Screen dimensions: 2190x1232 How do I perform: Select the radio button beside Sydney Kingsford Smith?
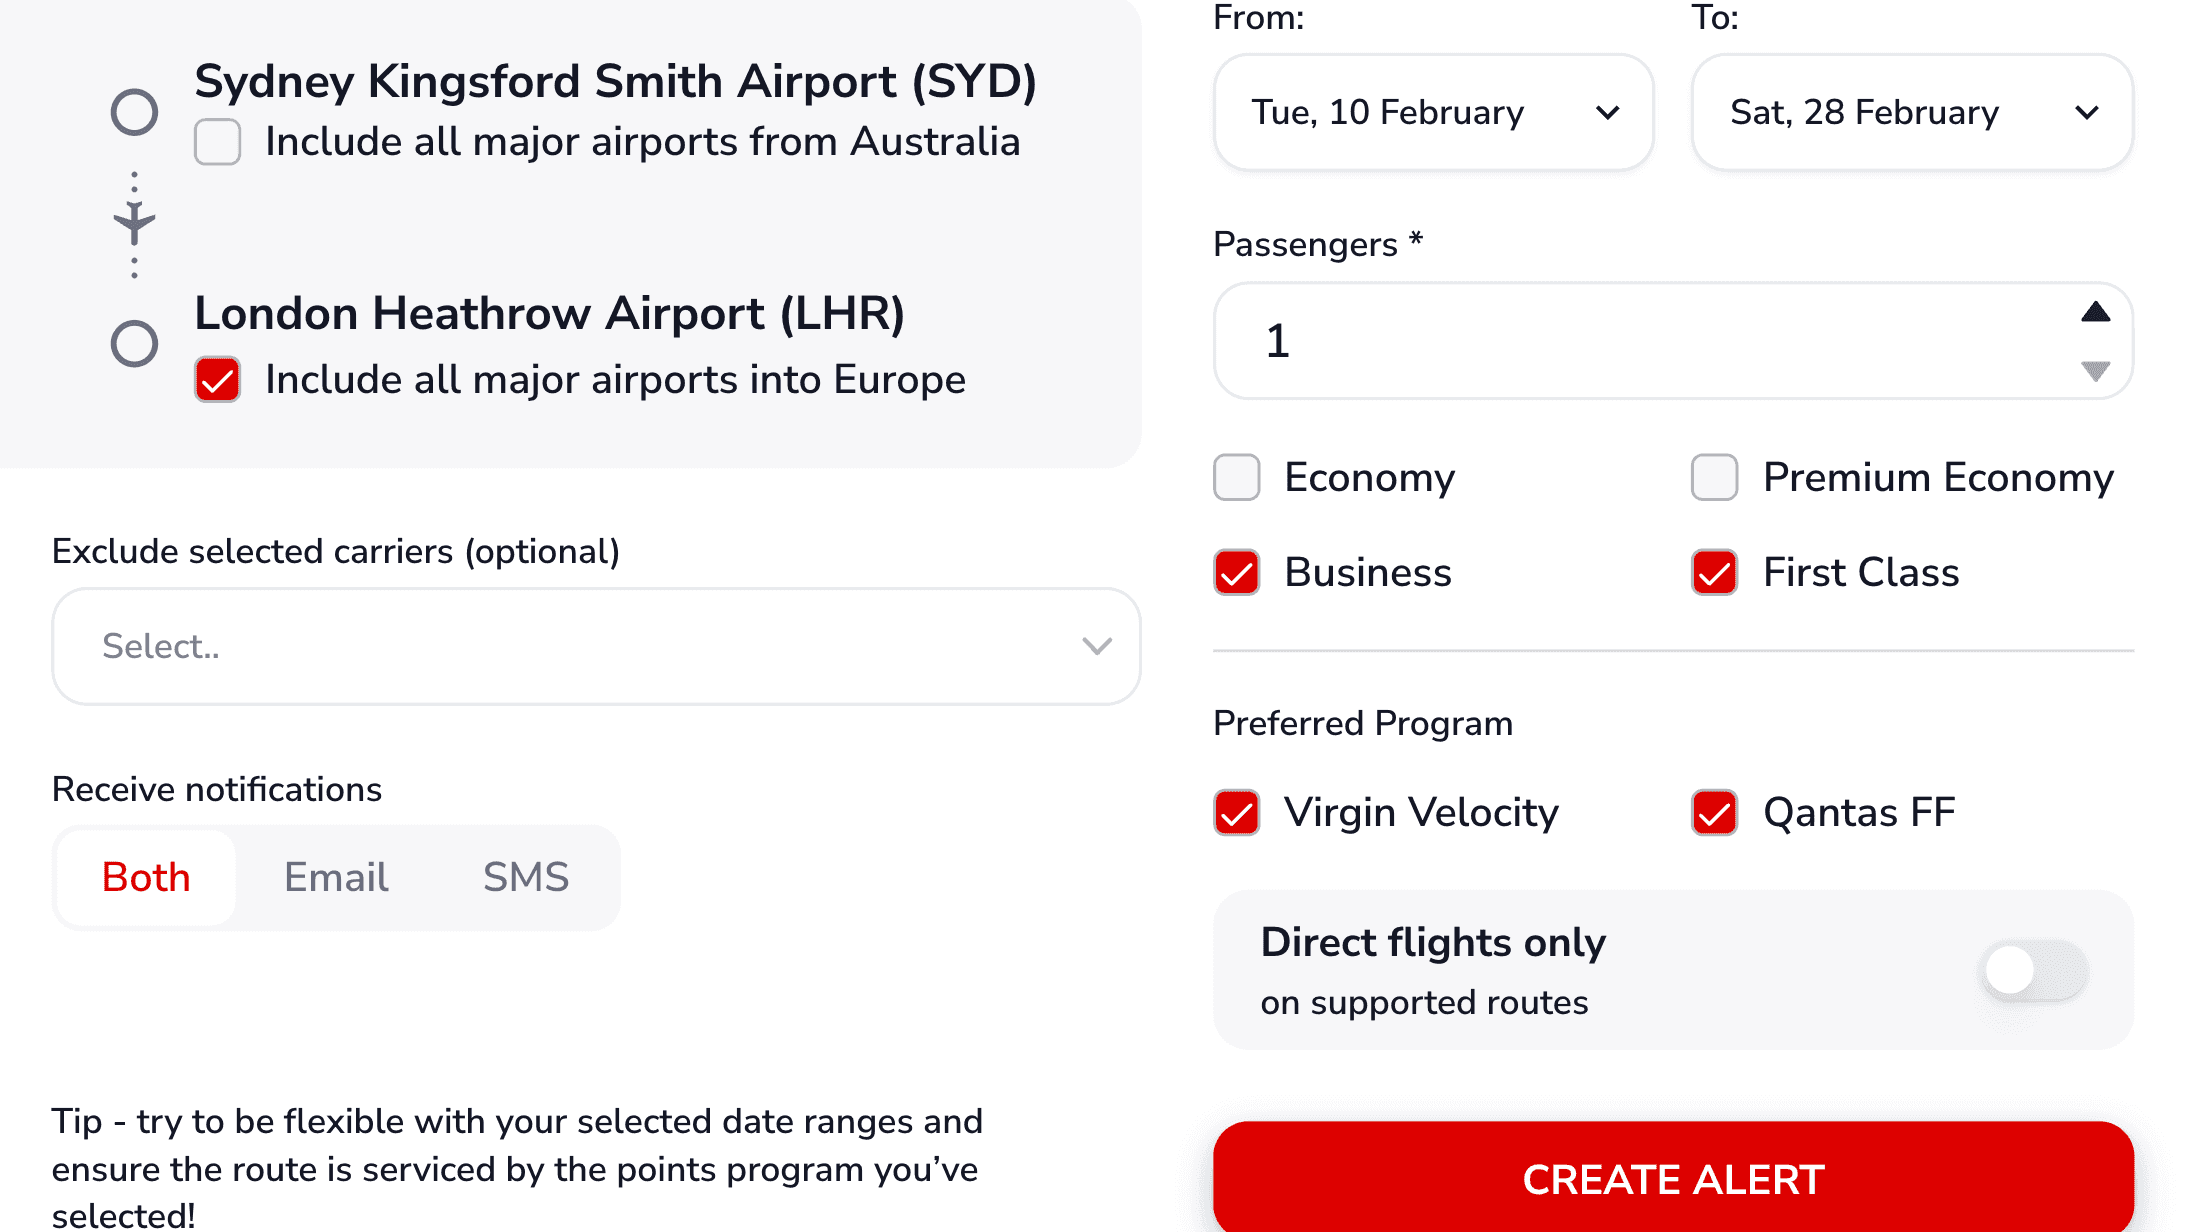(133, 112)
